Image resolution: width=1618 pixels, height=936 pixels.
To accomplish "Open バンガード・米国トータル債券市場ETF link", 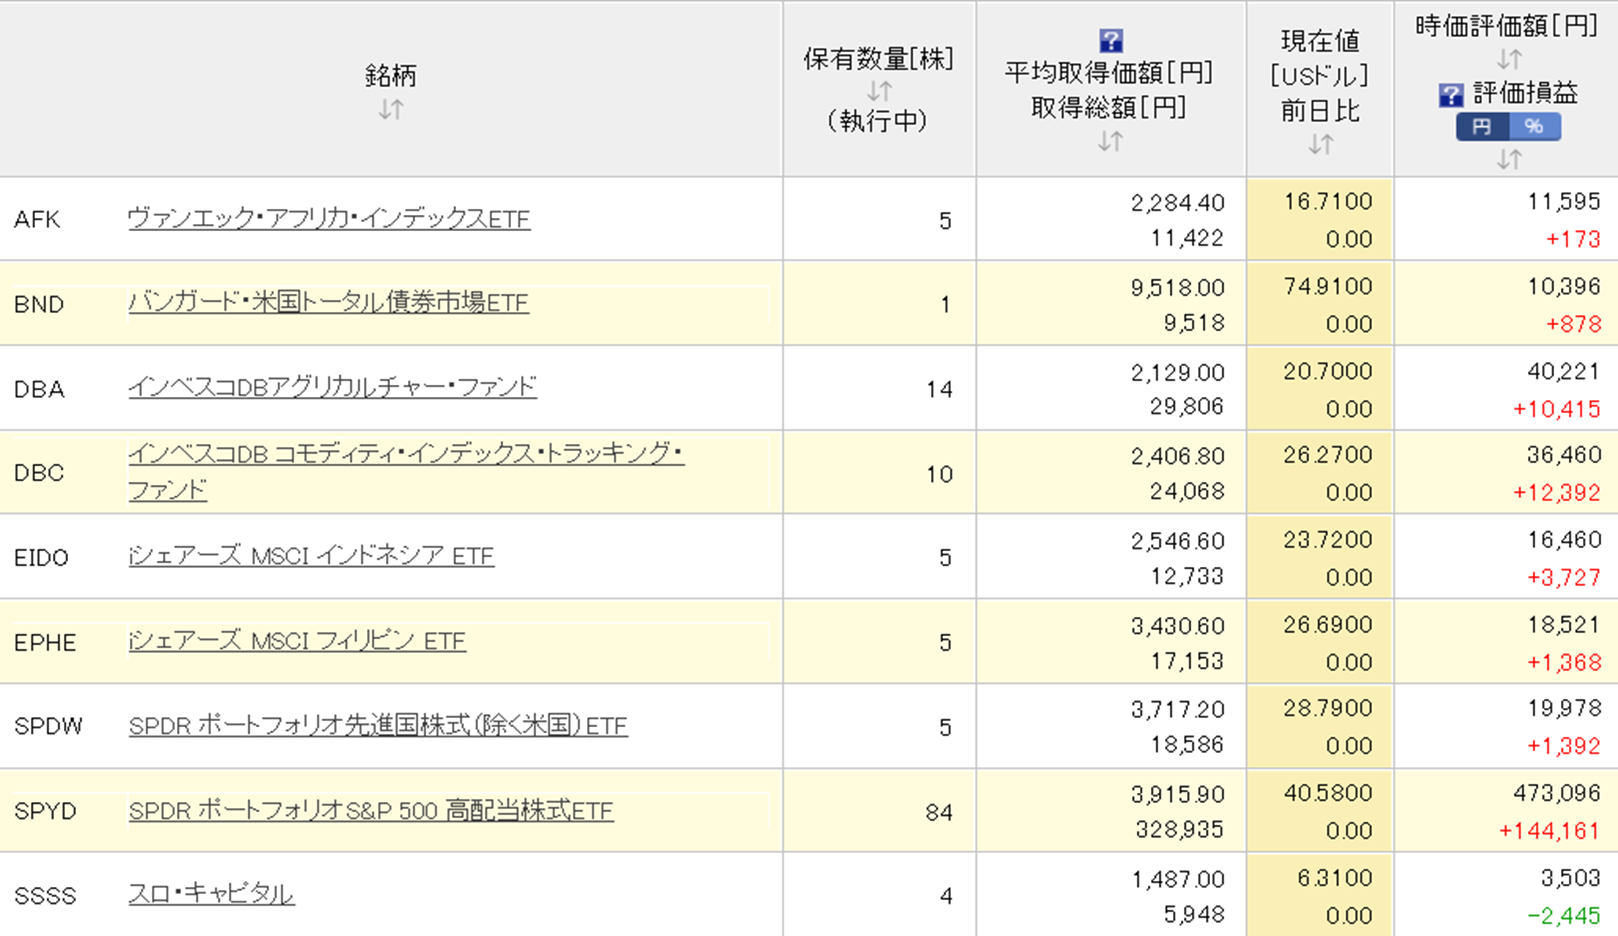I will [328, 303].
